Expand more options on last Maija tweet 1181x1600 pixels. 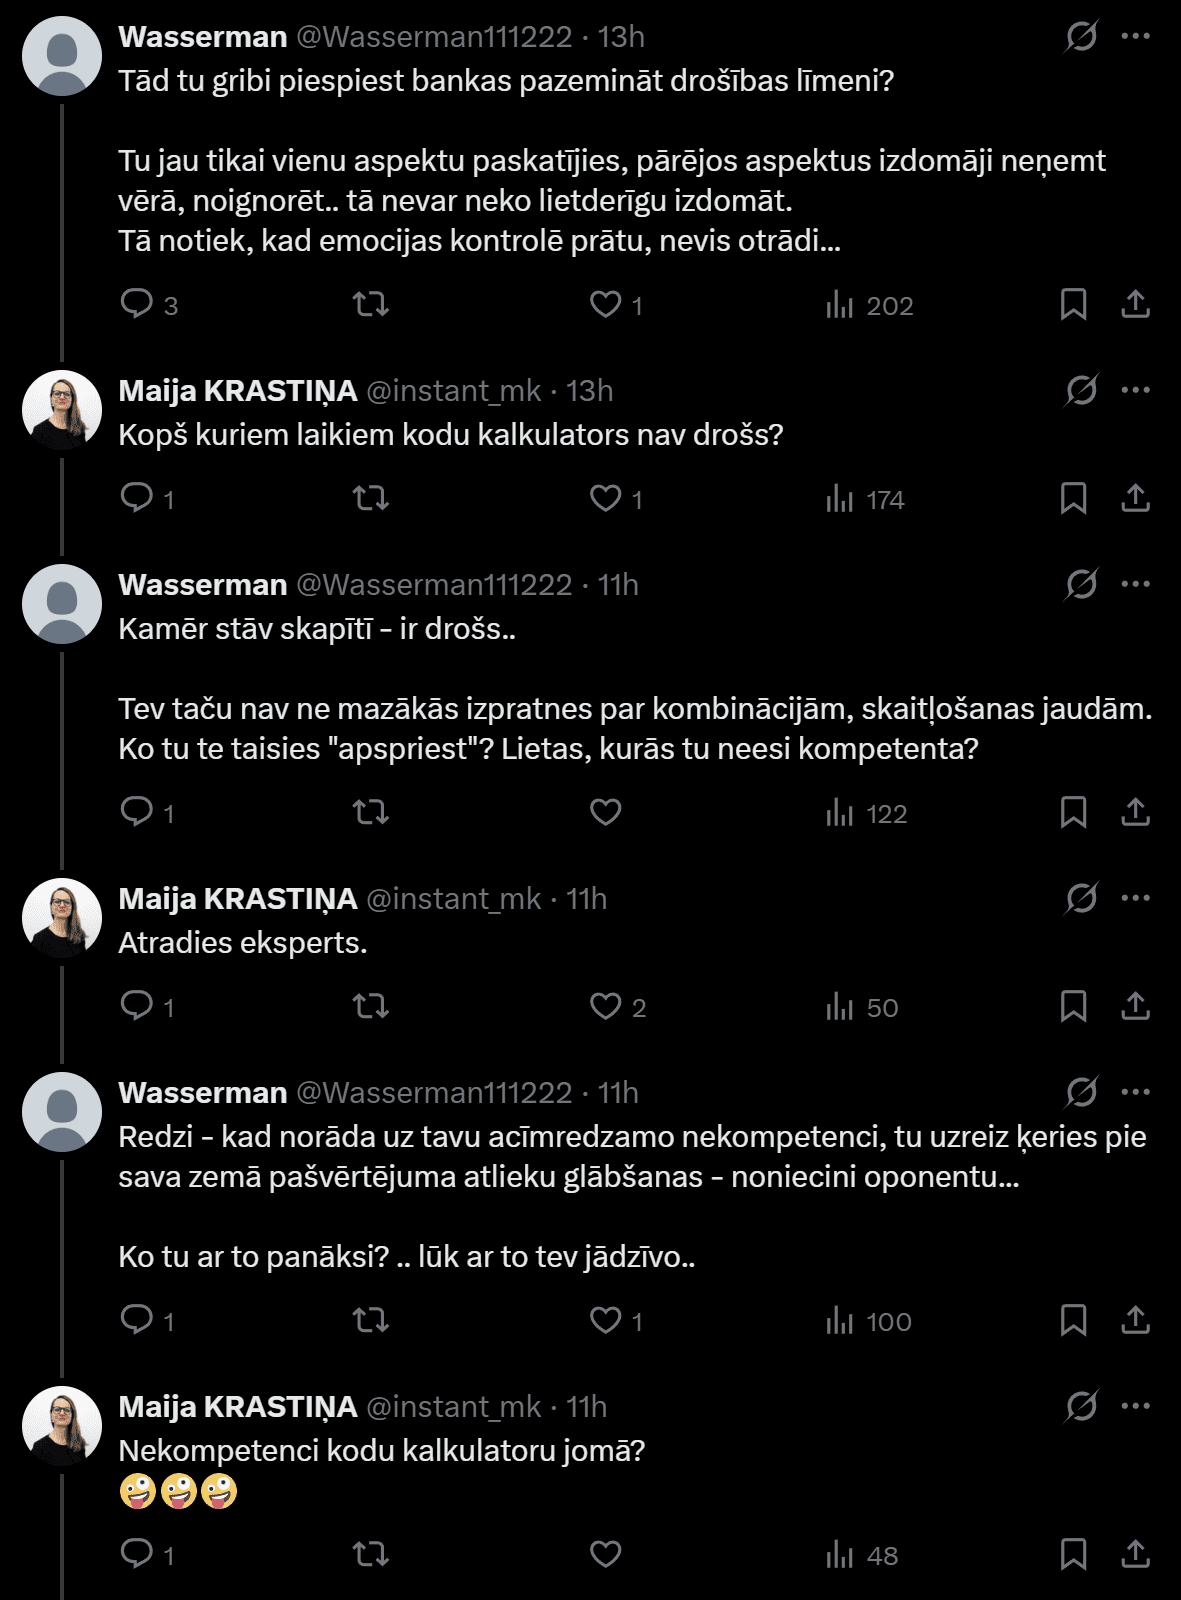click(x=1136, y=1406)
